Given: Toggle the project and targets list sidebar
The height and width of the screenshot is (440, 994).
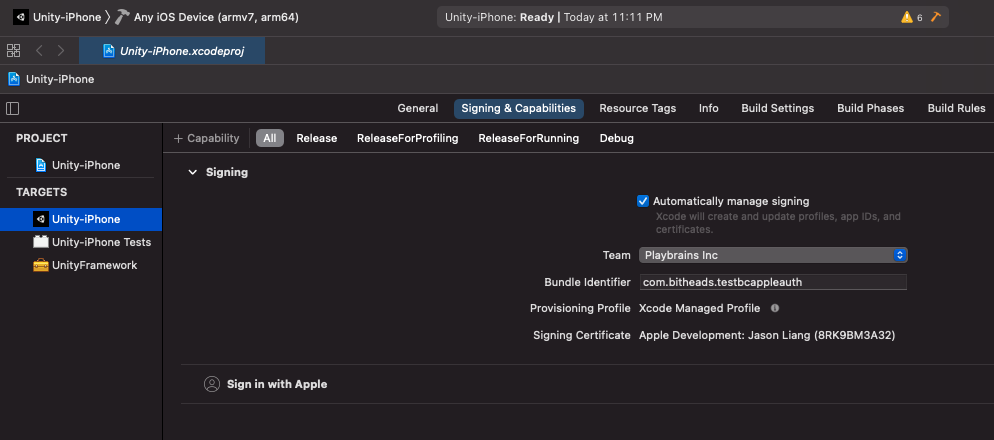Looking at the screenshot, I should 13,108.
